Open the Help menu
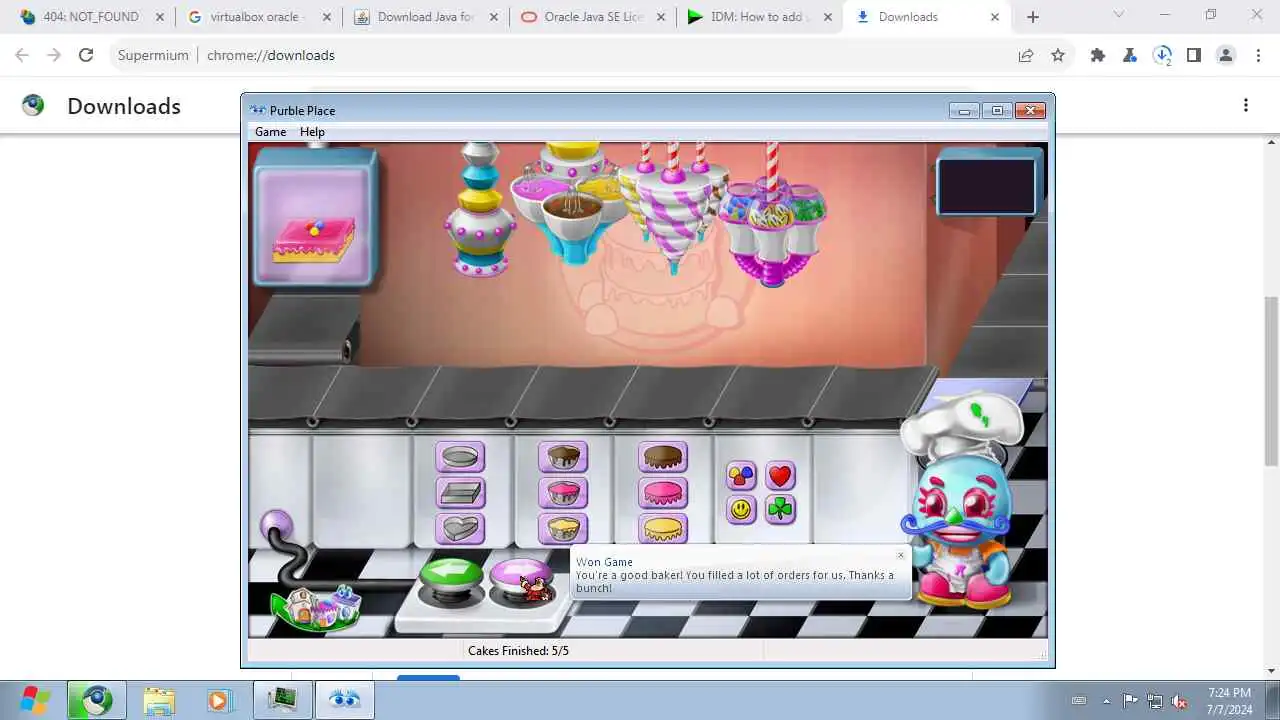 coord(312,132)
